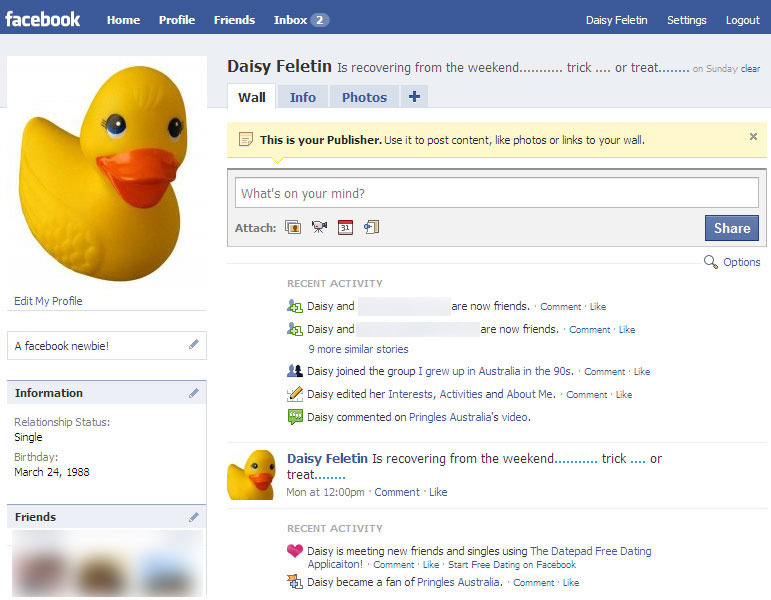Screen dimensions: 771x600
Task: Open the Inbox from the top navigation
Action: coord(300,20)
